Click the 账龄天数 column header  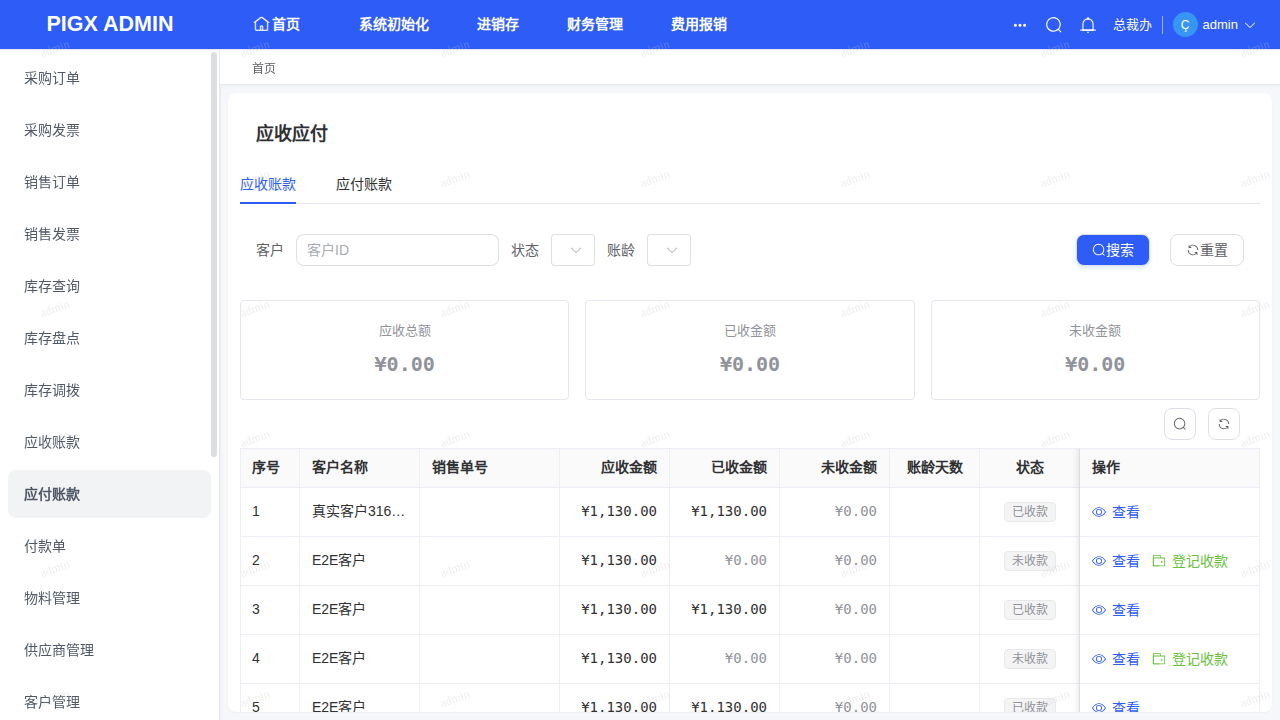click(x=934, y=468)
